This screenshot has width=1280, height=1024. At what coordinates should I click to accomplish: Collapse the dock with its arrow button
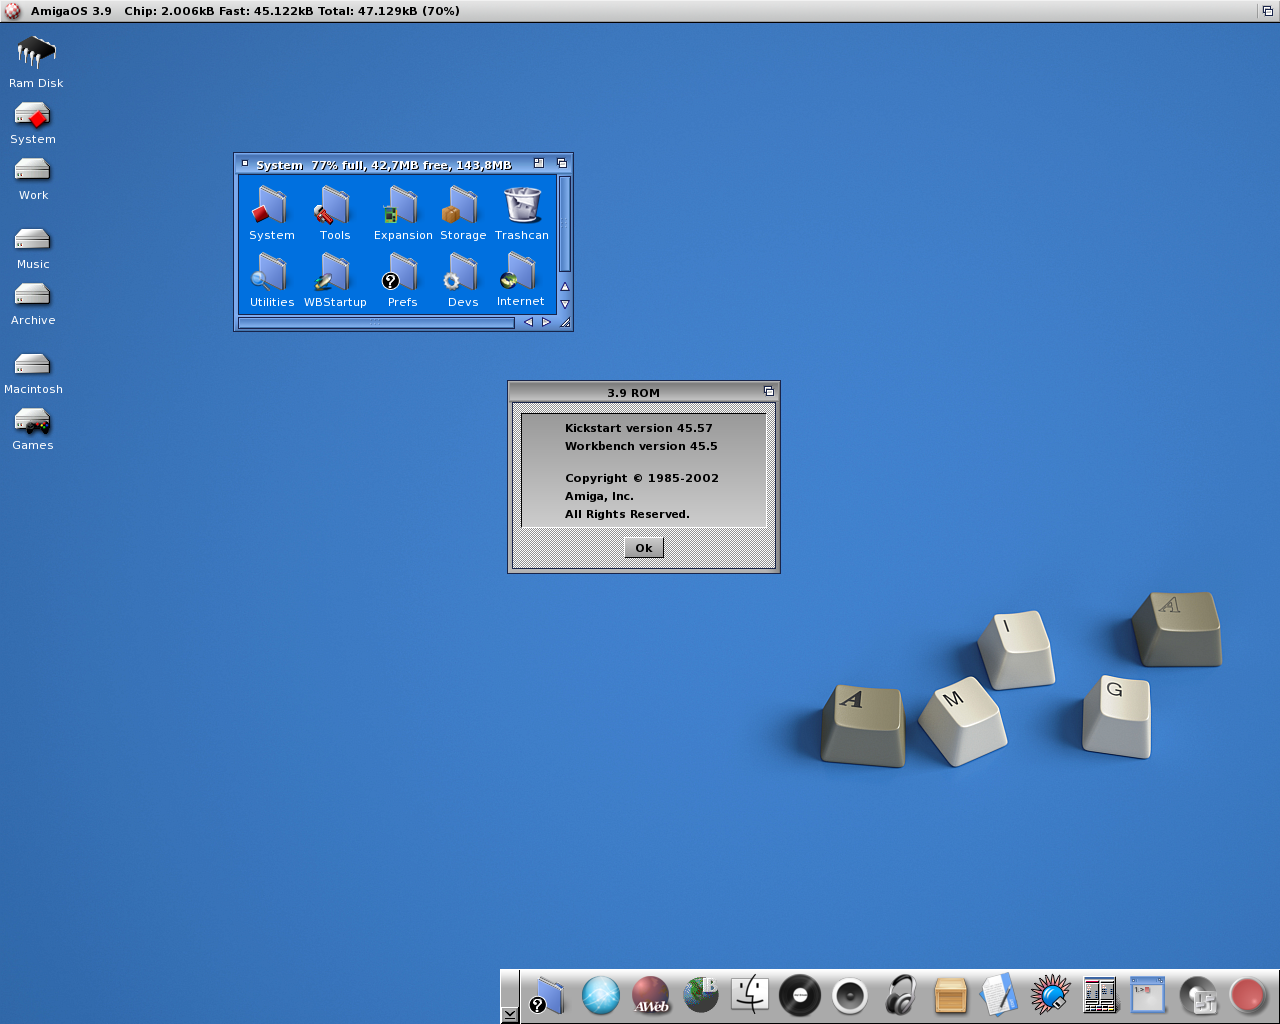(x=510, y=1015)
